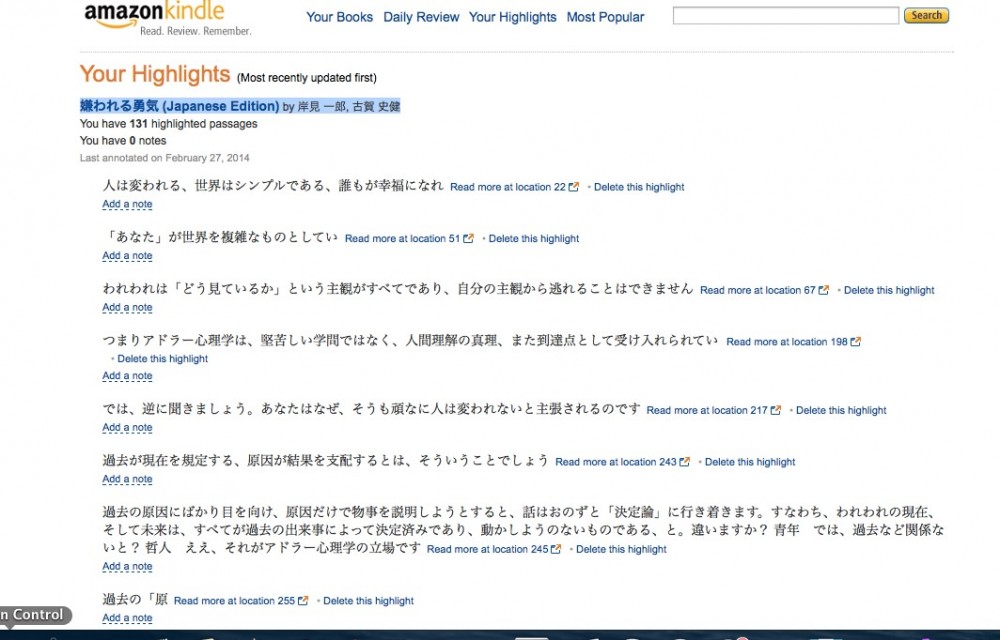
Task: Delete the highlight at location 245
Action: click(x=621, y=549)
